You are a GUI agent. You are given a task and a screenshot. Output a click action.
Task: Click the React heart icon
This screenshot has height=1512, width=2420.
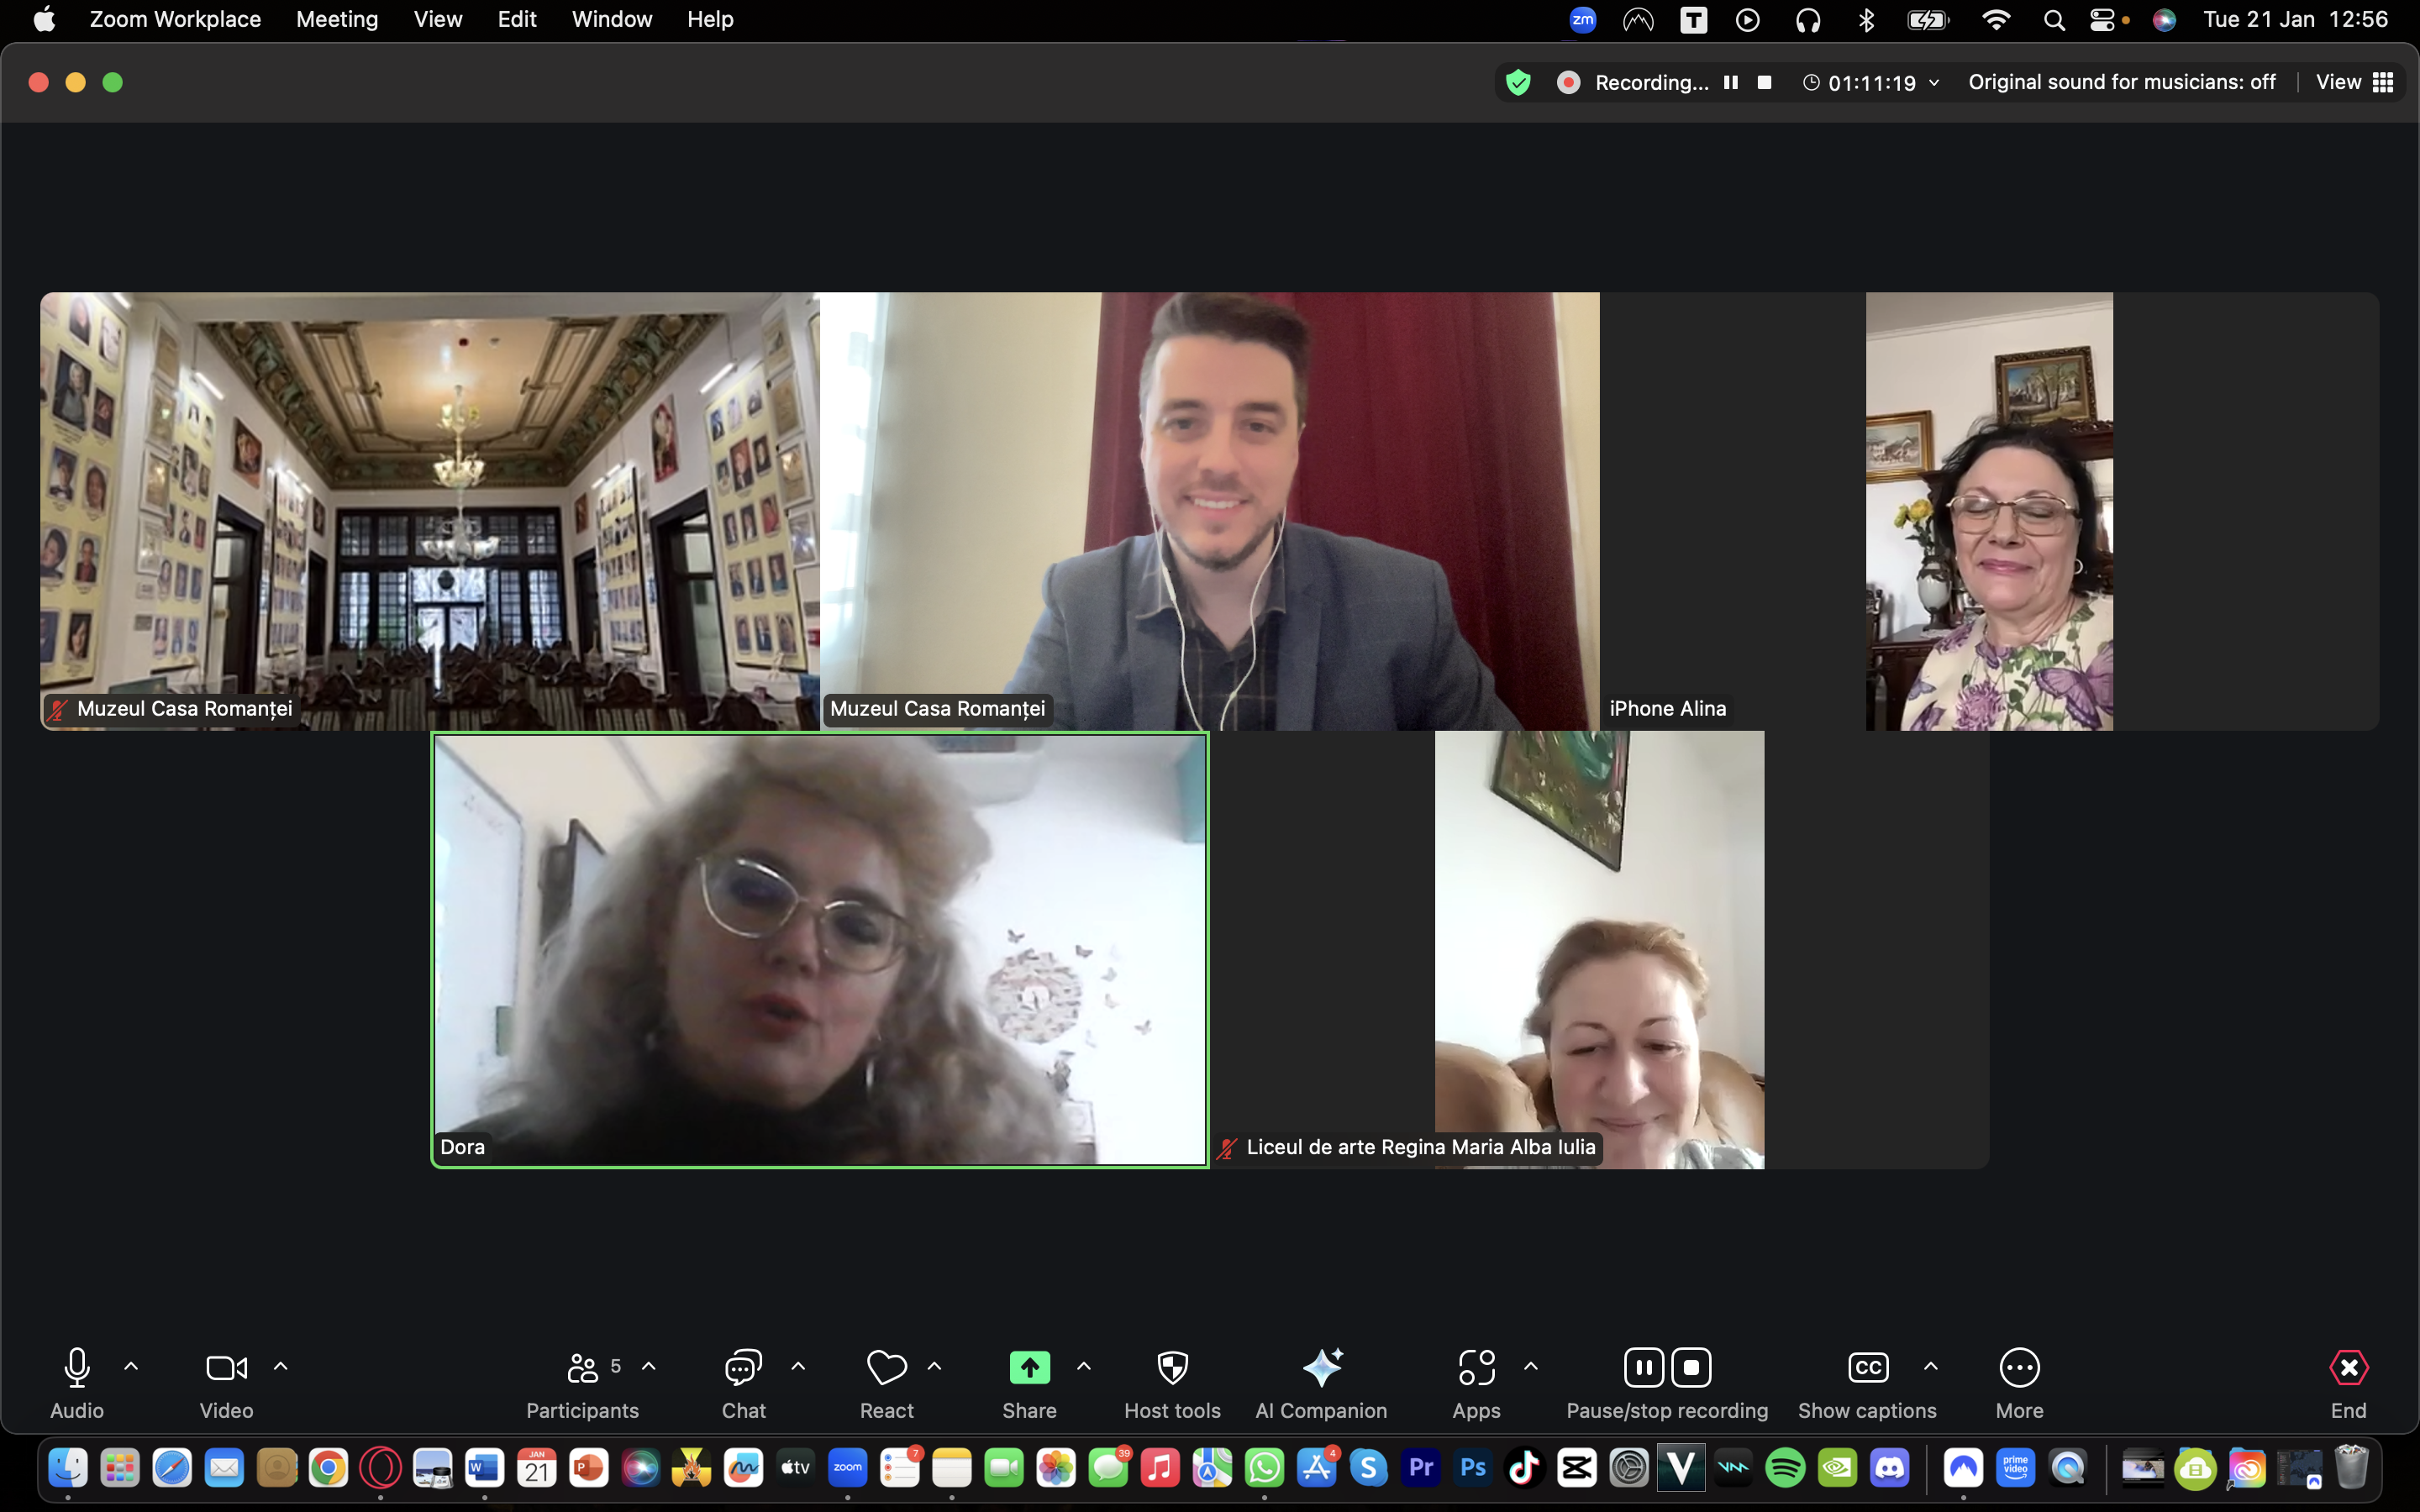(886, 1367)
